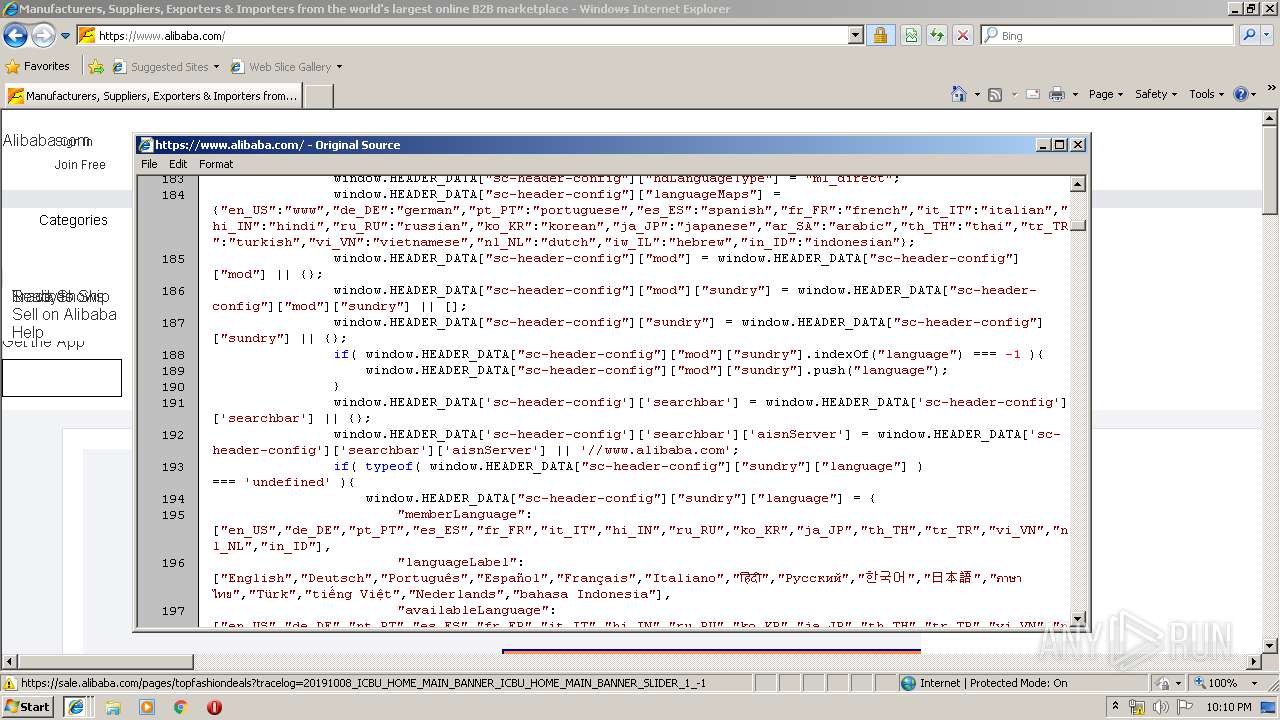This screenshot has height=720, width=1280.
Task: Click the Refresh page icon
Action: (x=937, y=35)
